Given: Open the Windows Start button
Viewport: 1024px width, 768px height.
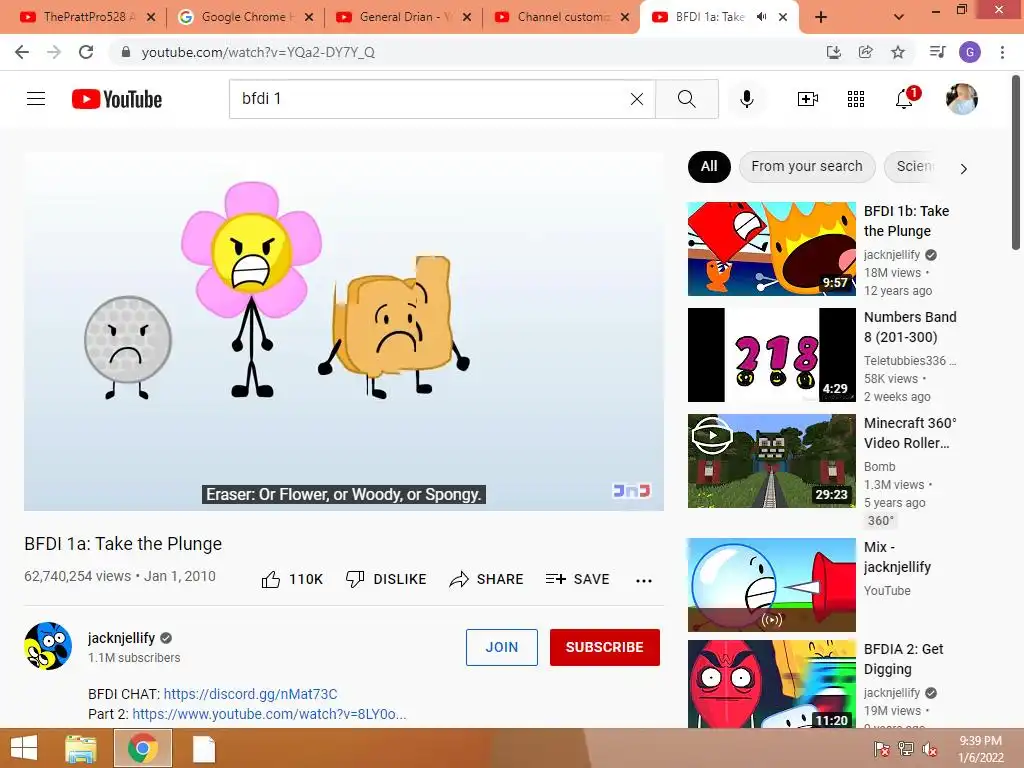Looking at the screenshot, I should [x=24, y=748].
